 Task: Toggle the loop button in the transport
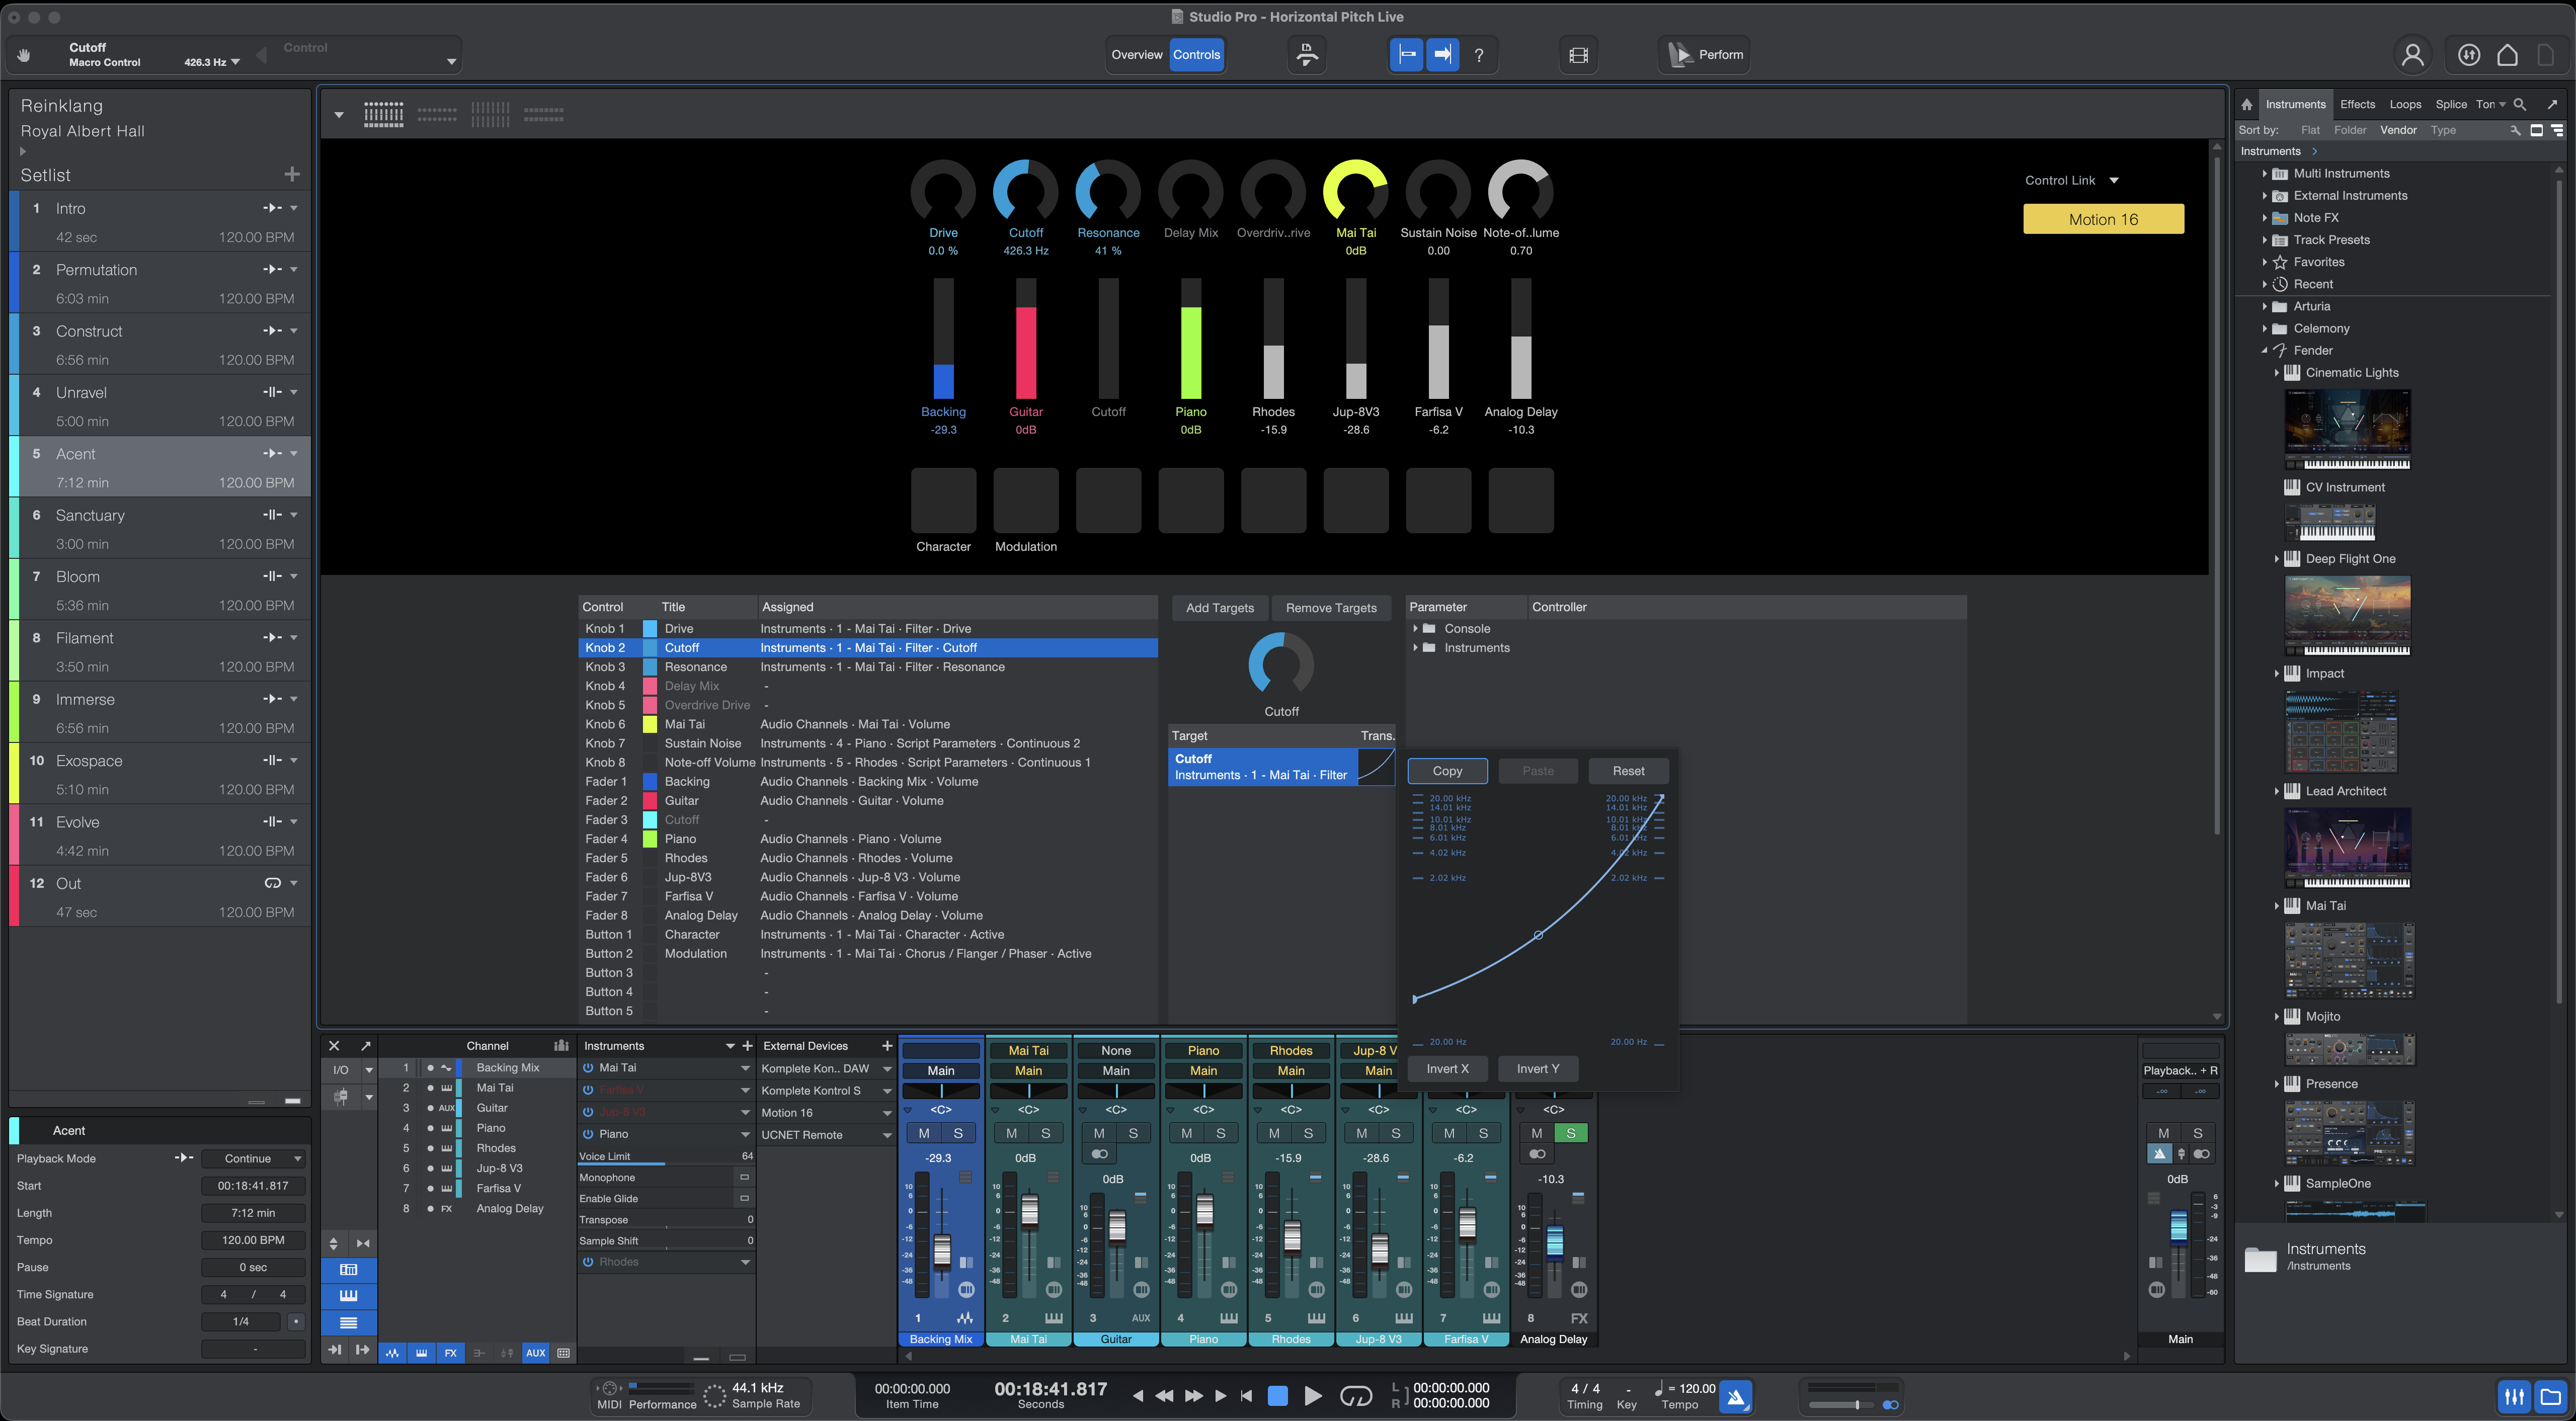tap(1356, 1396)
